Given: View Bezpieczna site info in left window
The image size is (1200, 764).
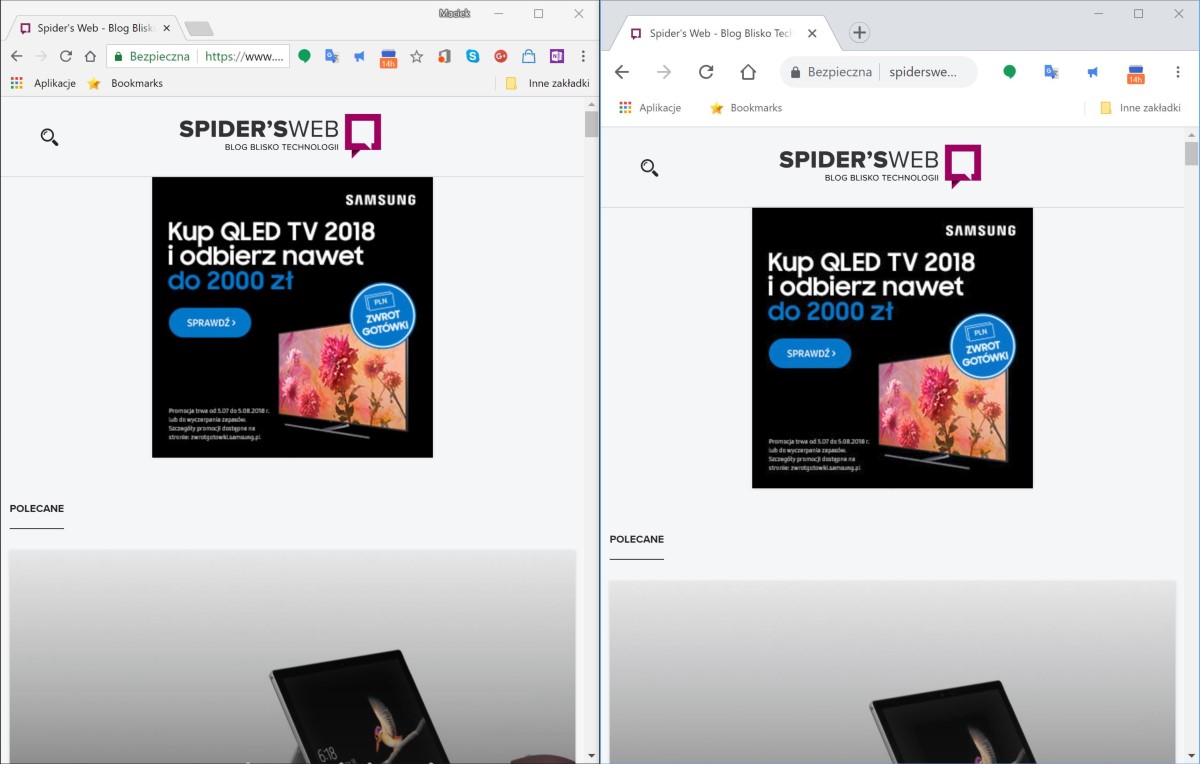Looking at the screenshot, I should 151,56.
